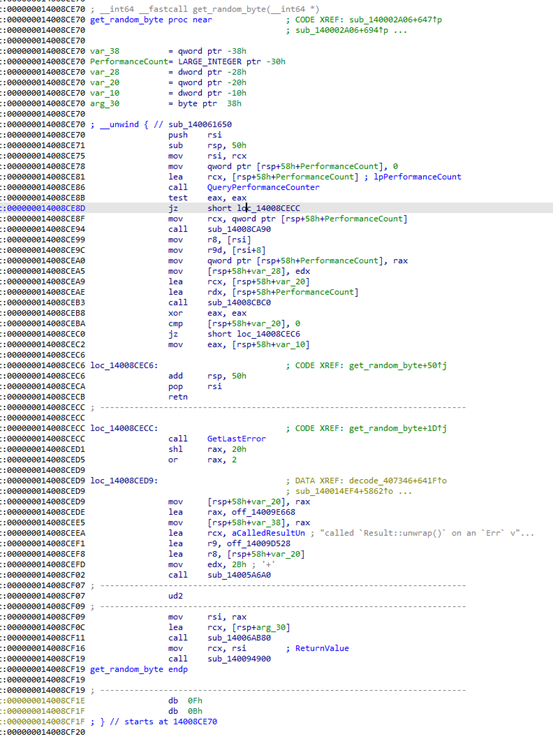Click sub_14005A6A0 call target
Viewport: 554px width, 740px height.
(x=239, y=575)
